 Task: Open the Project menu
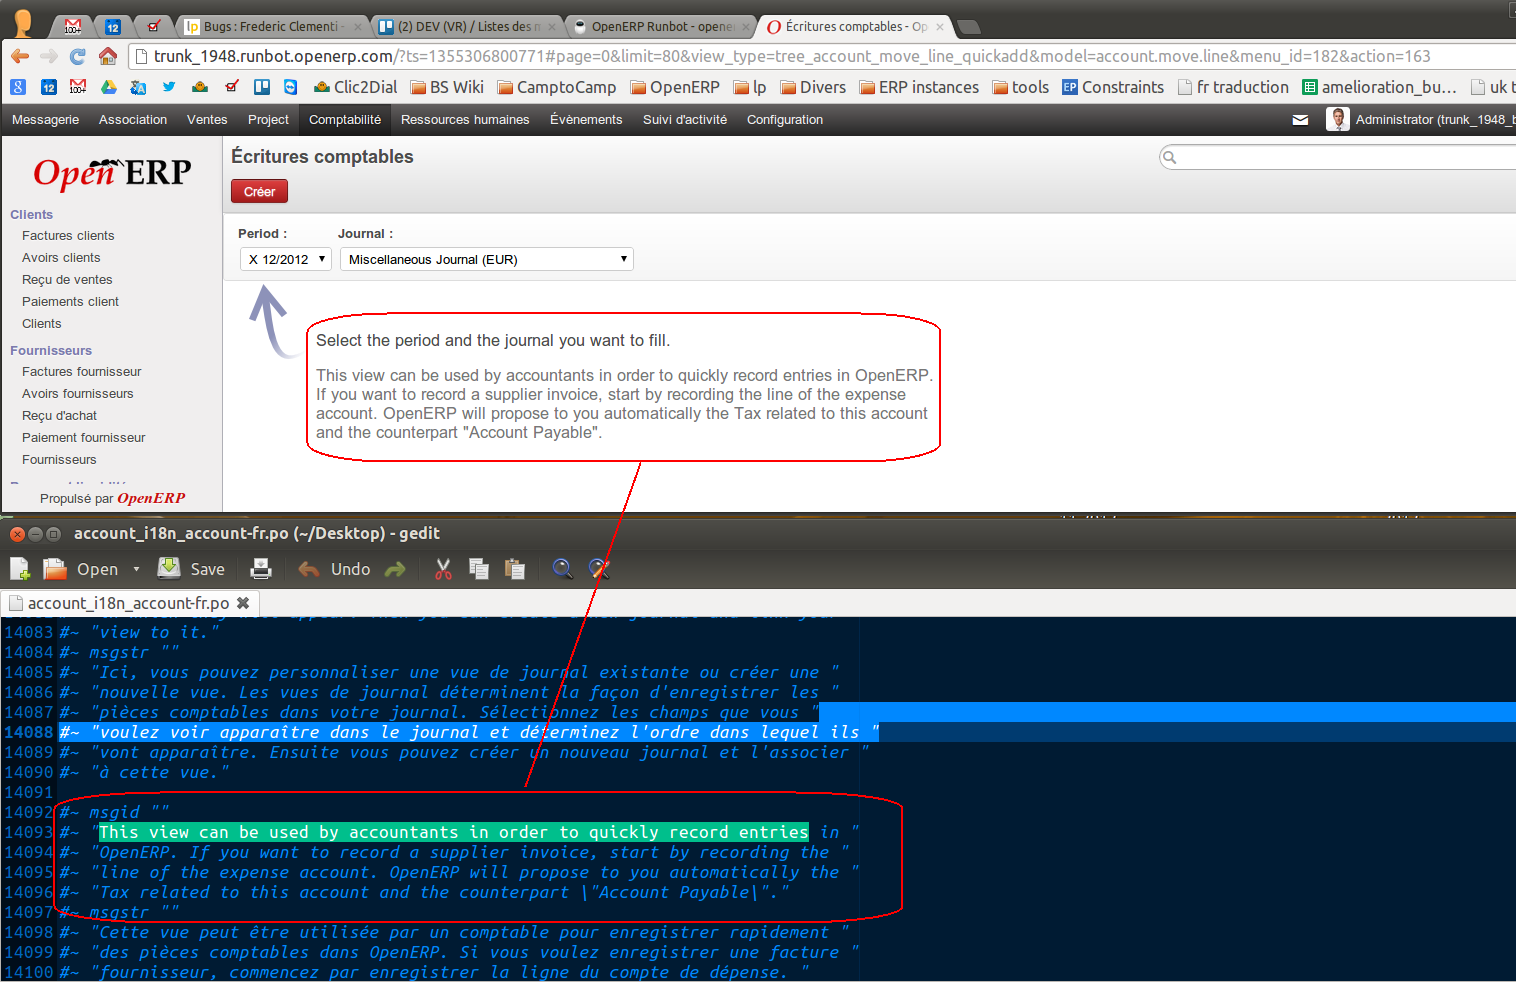click(x=268, y=119)
